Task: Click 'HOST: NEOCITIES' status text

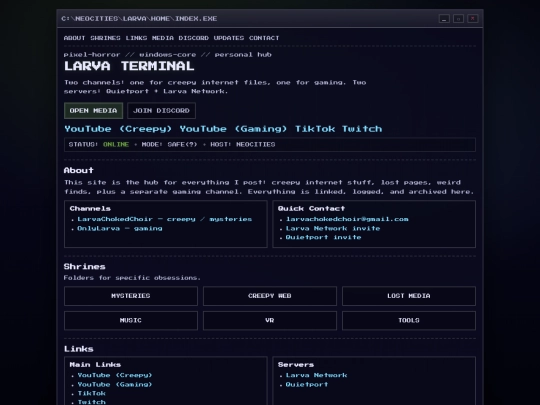Action: (x=243, y=145)
